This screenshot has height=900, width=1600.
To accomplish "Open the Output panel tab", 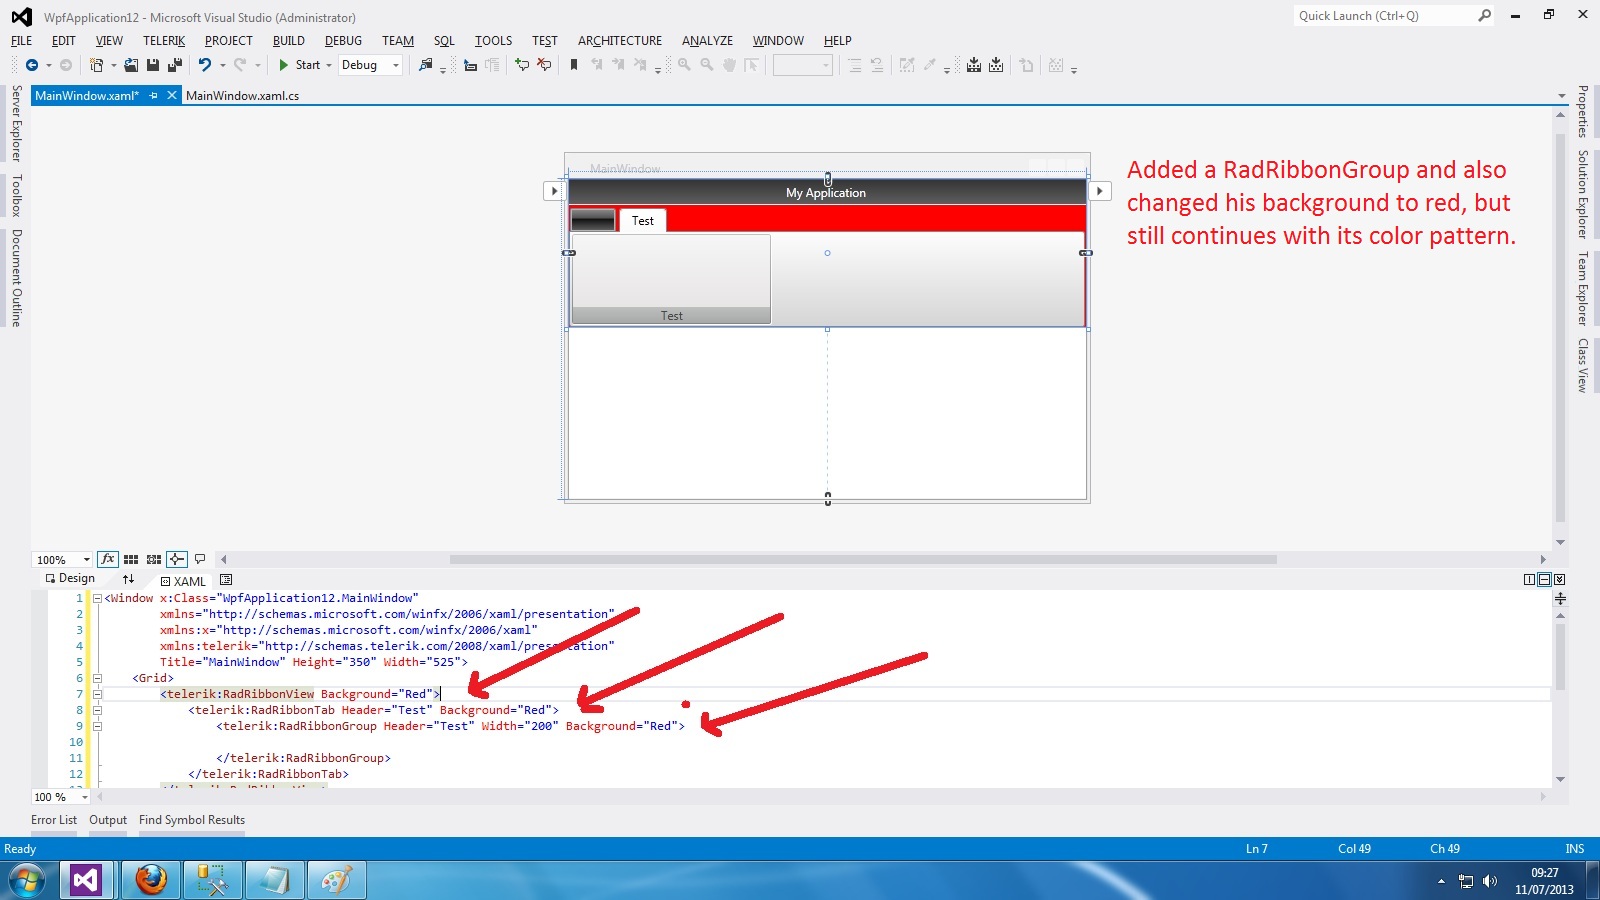I will [108, 820].
